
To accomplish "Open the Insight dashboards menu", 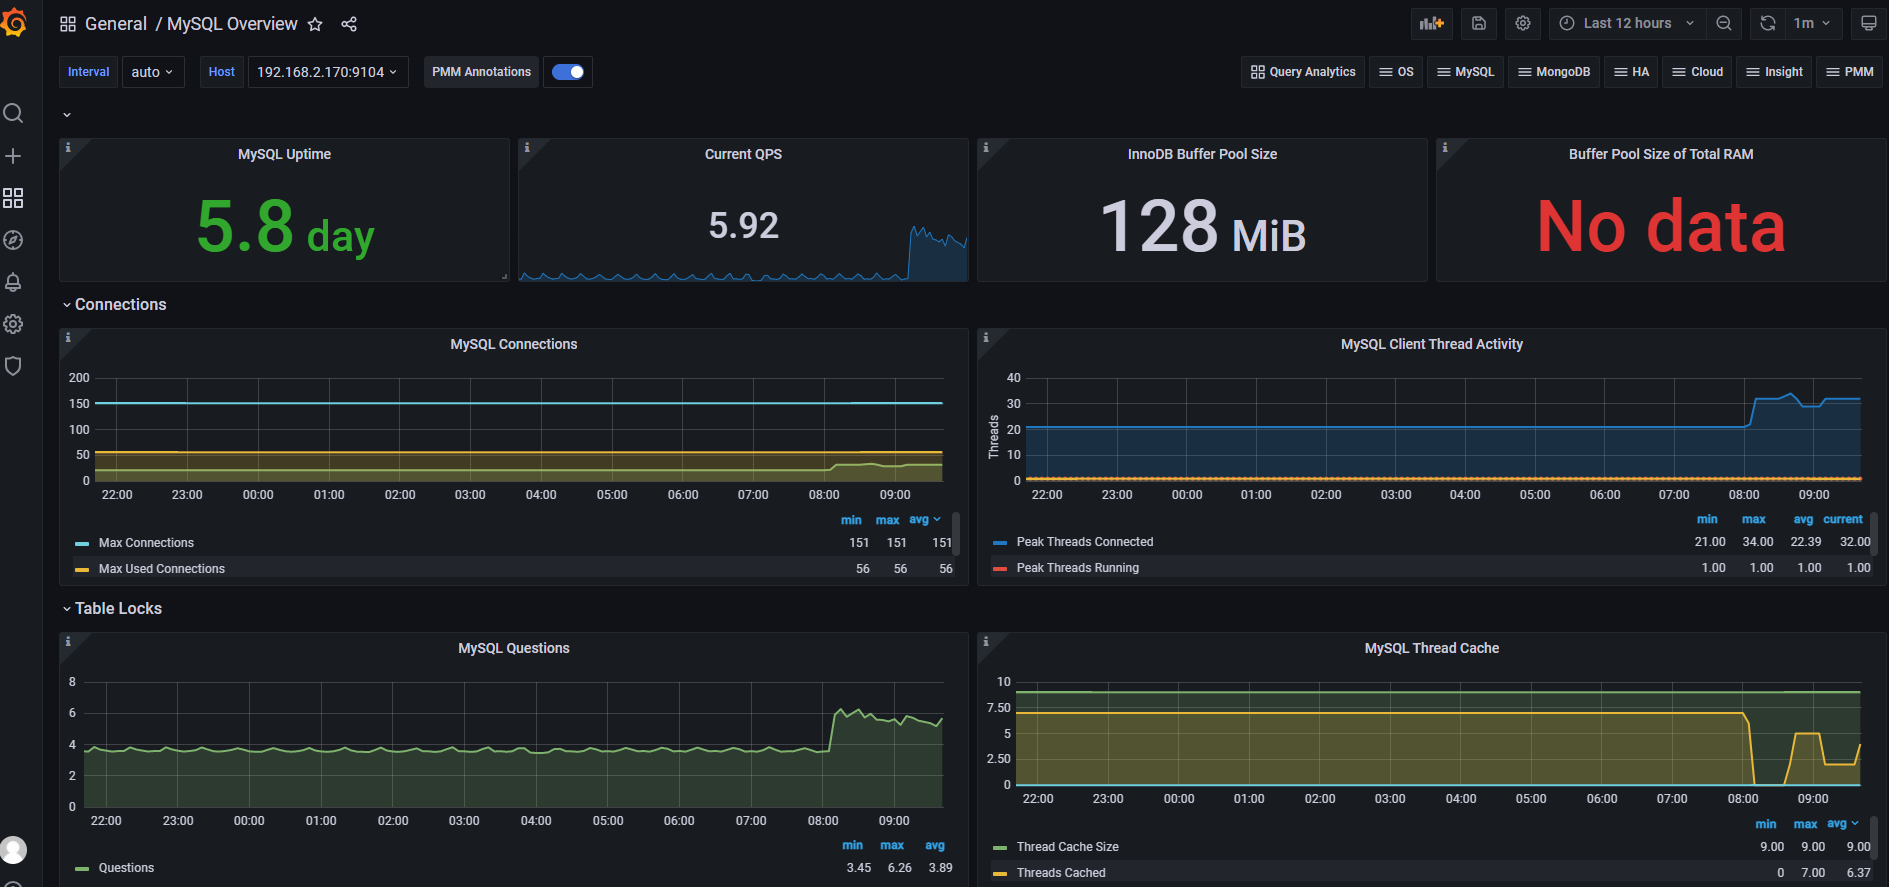I will tap(1774, 72).
